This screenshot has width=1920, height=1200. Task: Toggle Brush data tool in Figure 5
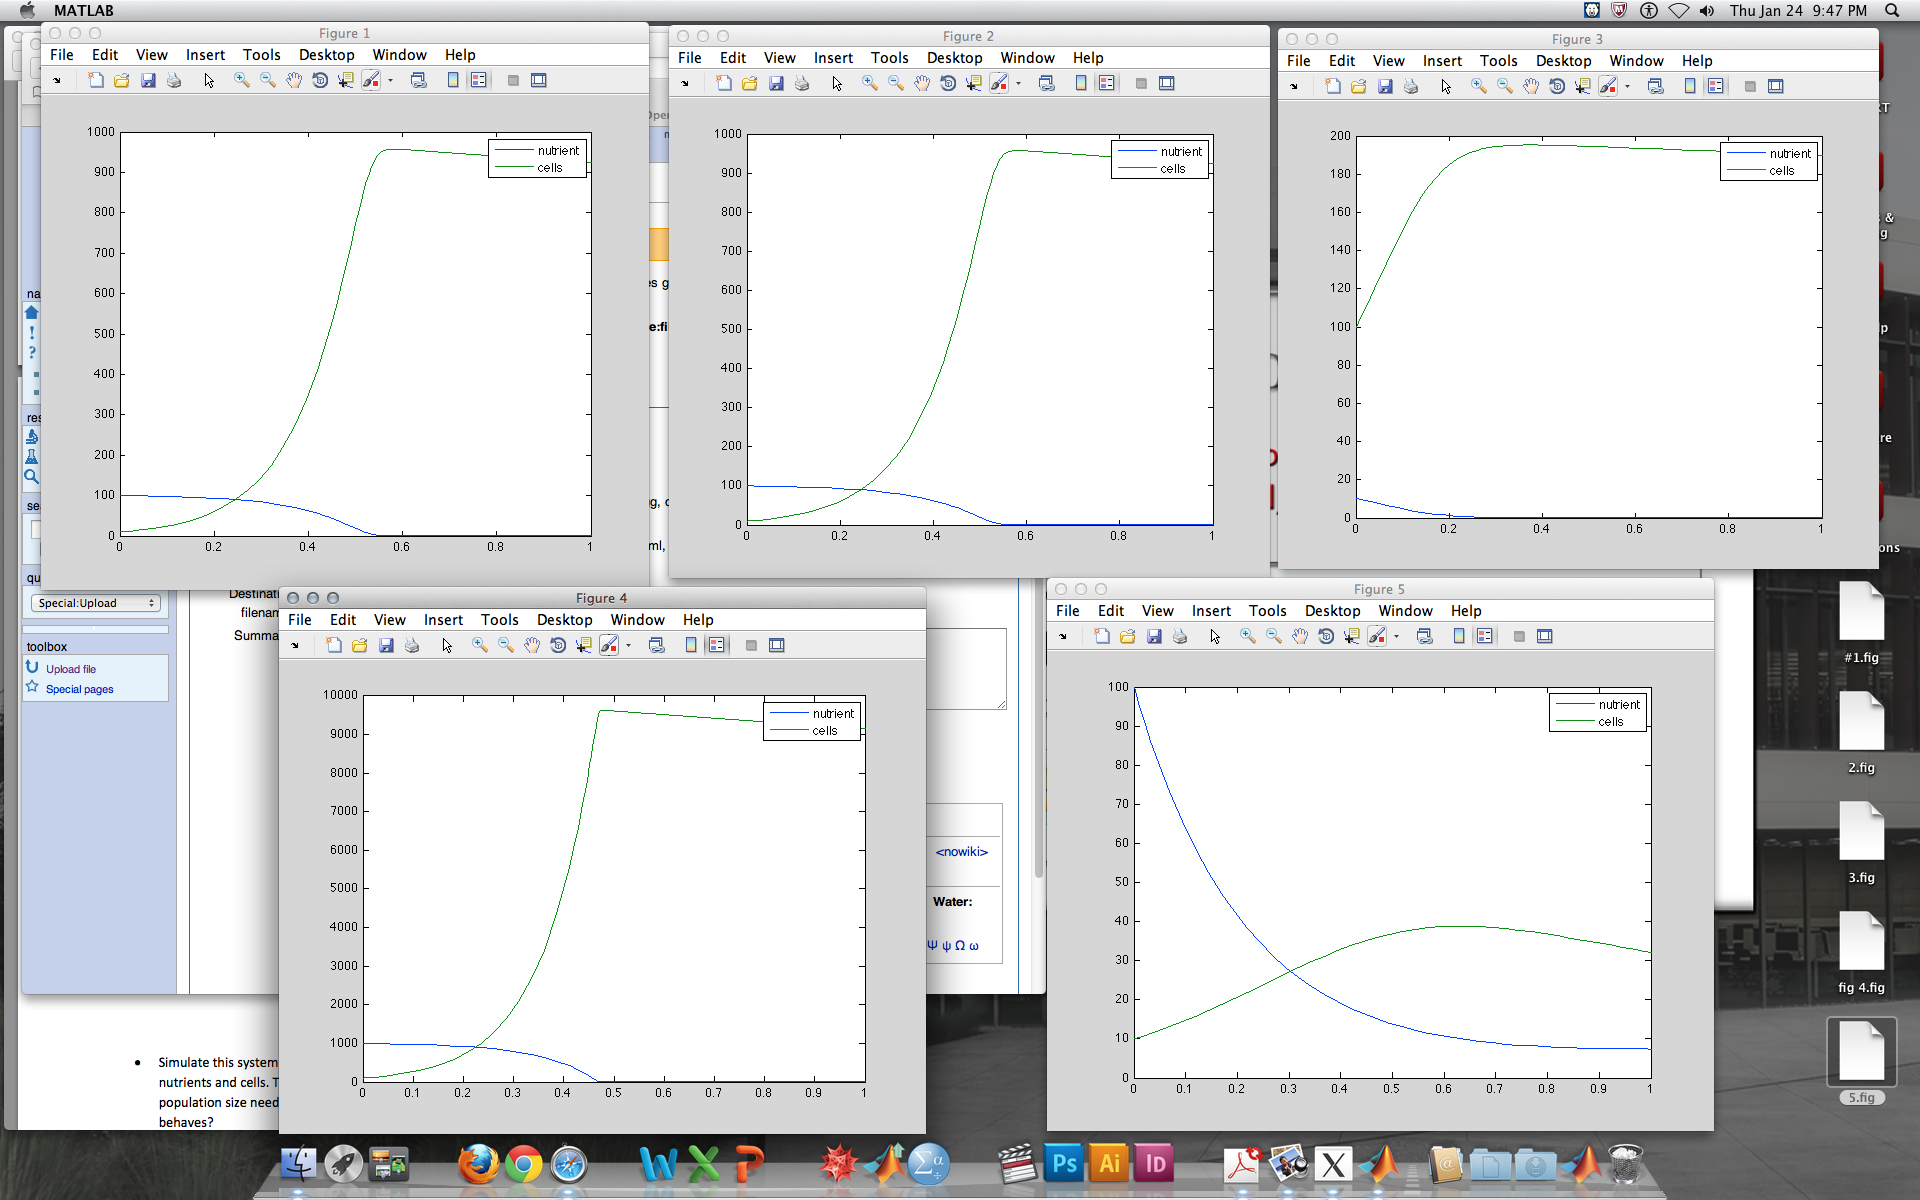[1377, 636]
